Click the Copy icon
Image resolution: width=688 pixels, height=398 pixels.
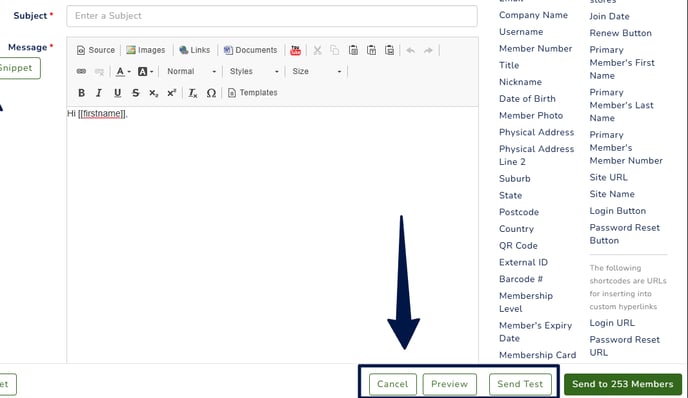coord(335,50)
